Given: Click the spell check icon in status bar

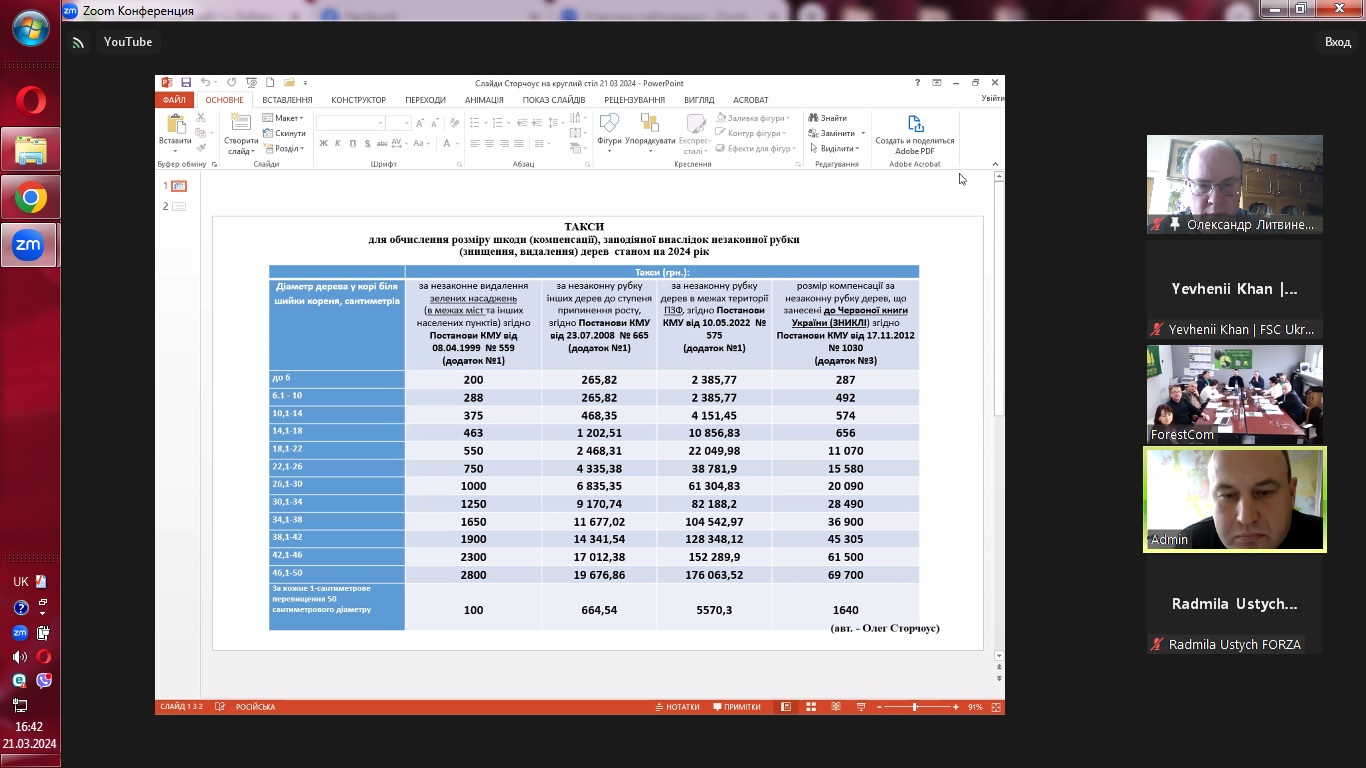Looking at the screenshot, I should pos(220,707).
